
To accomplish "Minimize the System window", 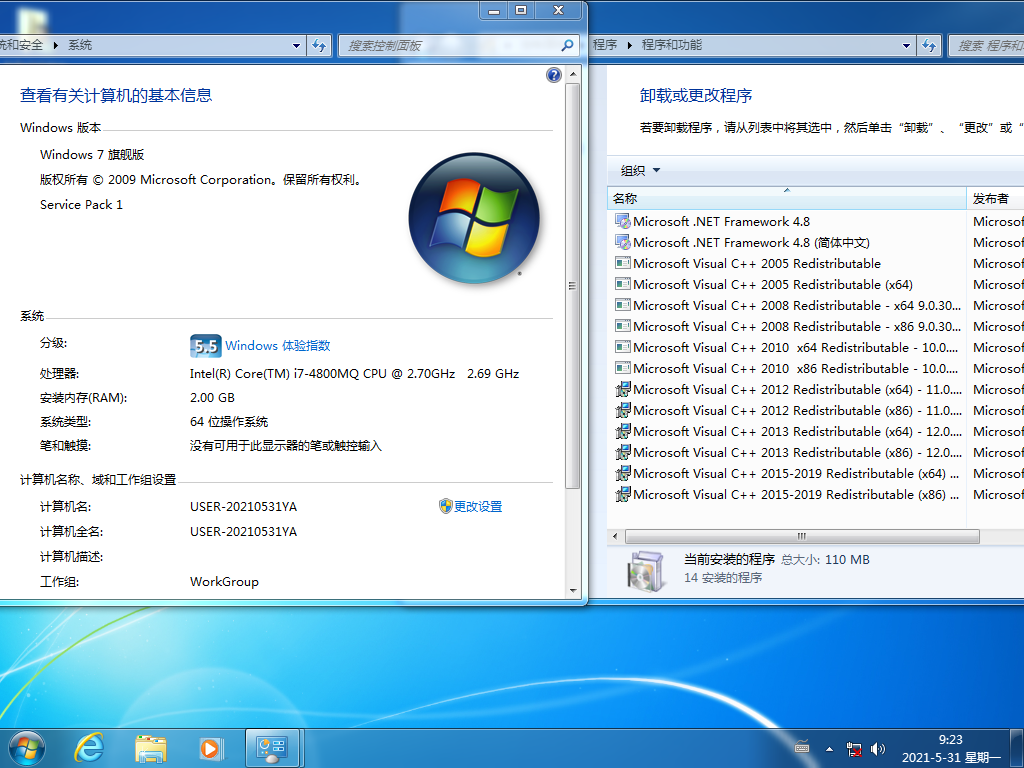I will 494,10.
